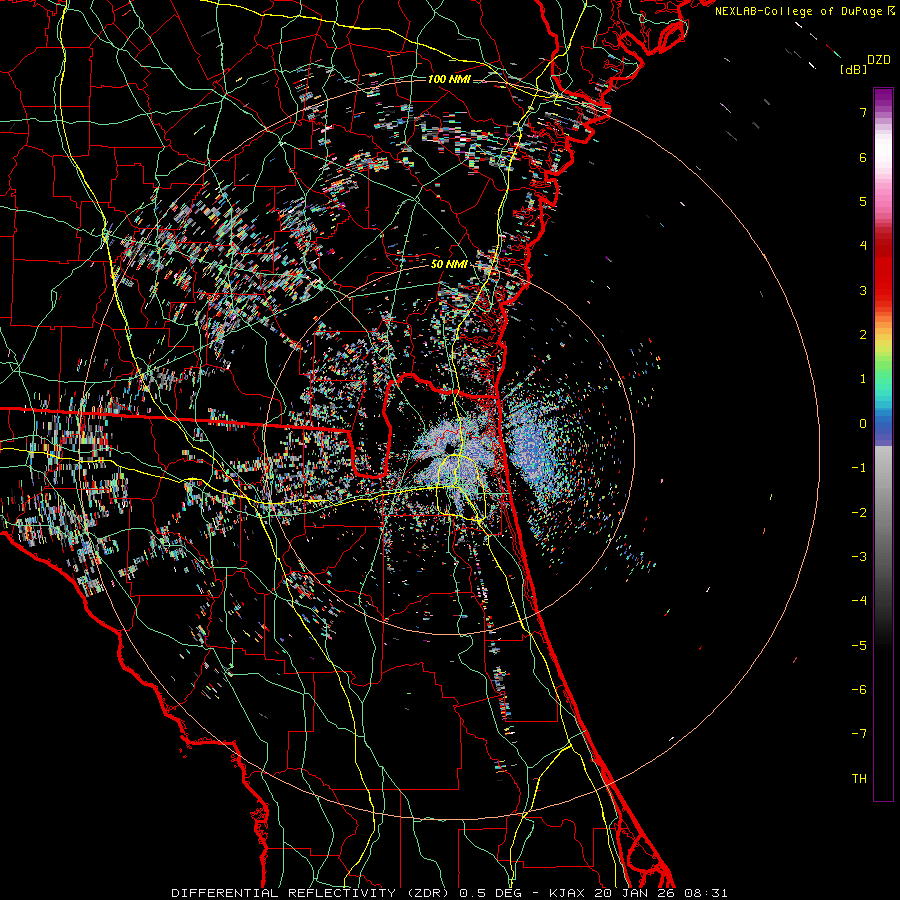Click the 100 NMI range ring label

(x=449, y=79)
